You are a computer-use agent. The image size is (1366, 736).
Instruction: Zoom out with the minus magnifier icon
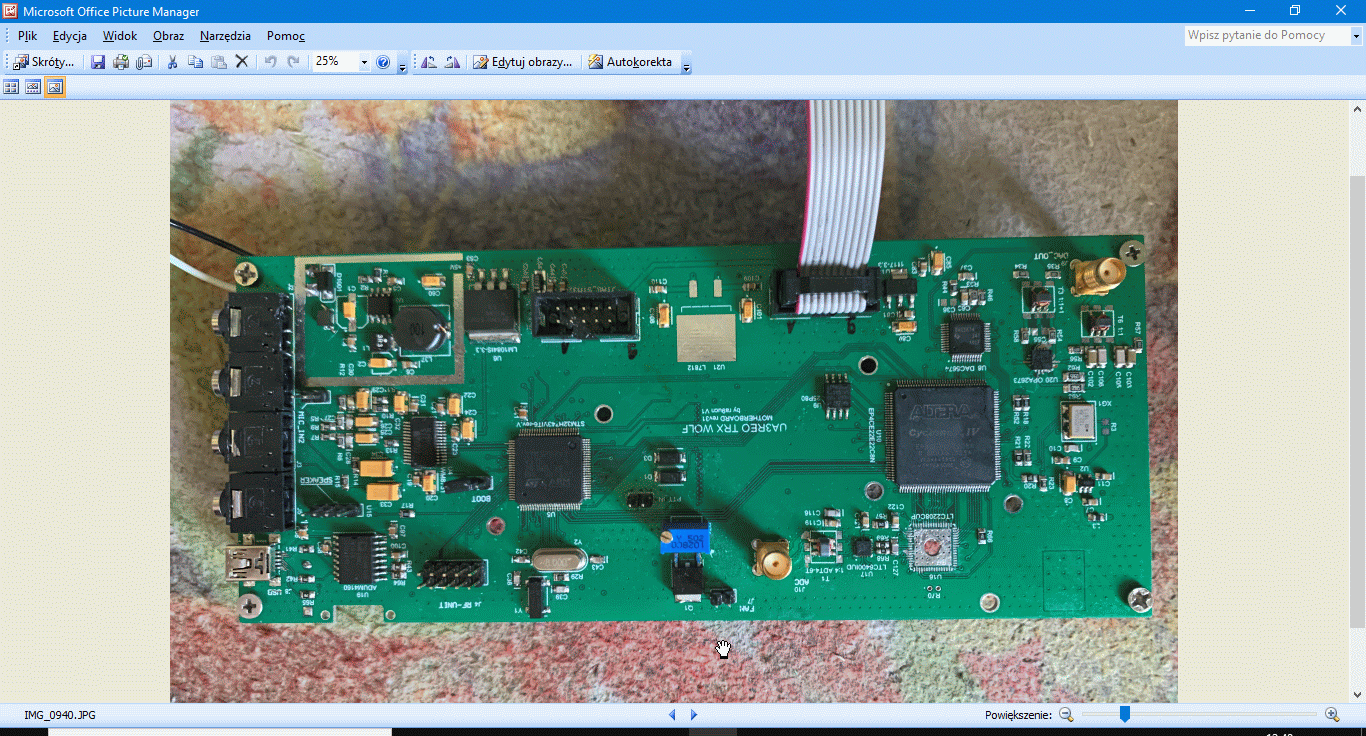pyautogui.click(x=1066, y=714)
